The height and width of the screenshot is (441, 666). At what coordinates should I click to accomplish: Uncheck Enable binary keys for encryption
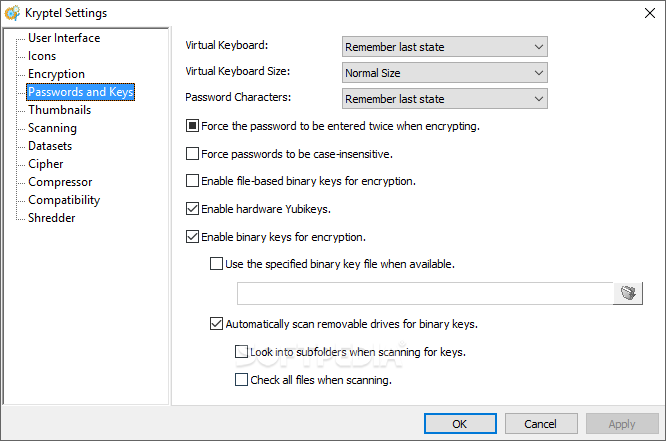(192, 236)
